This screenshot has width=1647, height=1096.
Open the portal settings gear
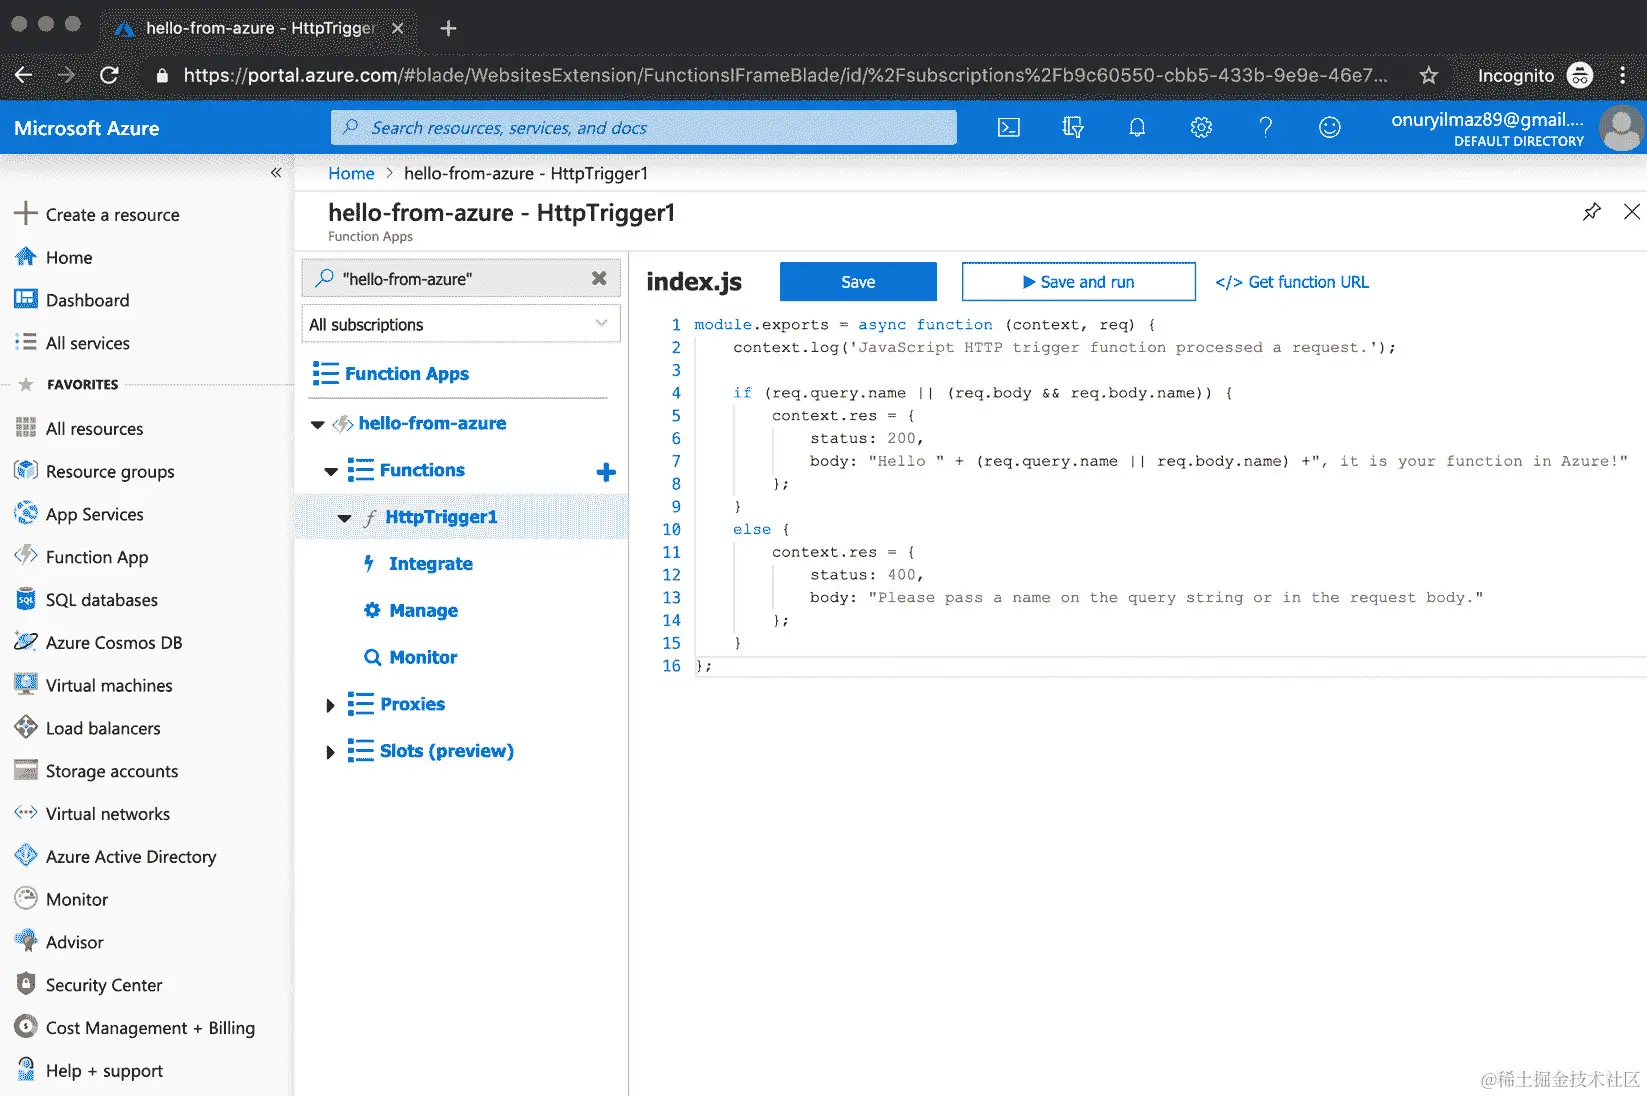(1201, 127)
